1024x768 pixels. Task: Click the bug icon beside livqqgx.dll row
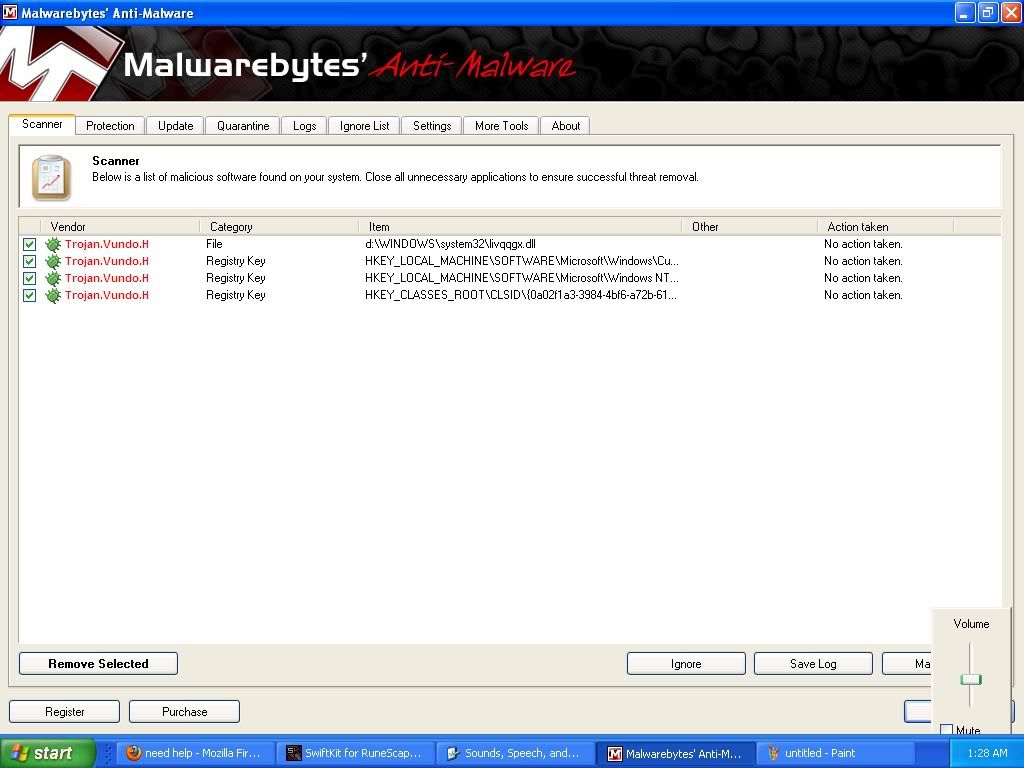click(x=53, y=244)
